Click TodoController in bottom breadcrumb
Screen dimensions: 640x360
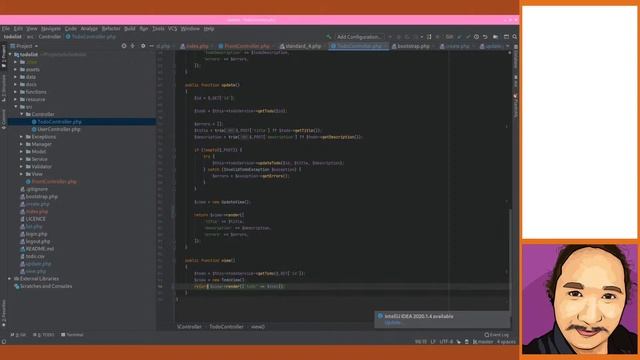[226, 327]
